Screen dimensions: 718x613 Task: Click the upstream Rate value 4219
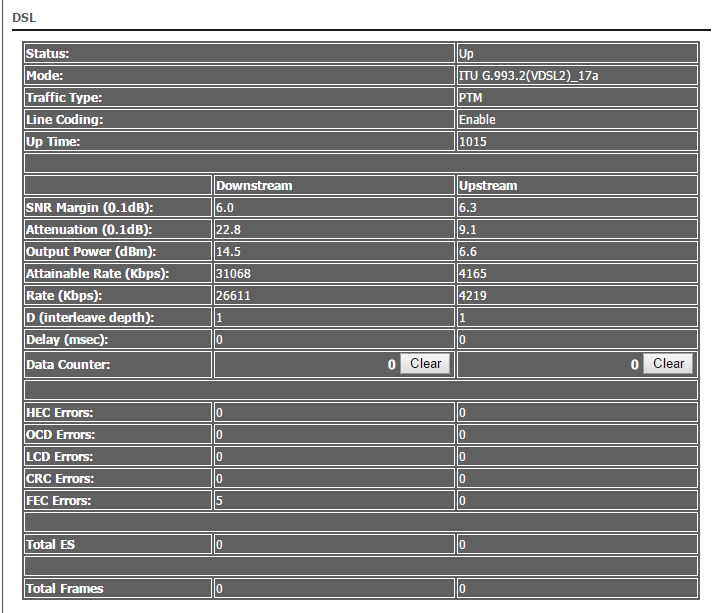click(x=473, y=296)
